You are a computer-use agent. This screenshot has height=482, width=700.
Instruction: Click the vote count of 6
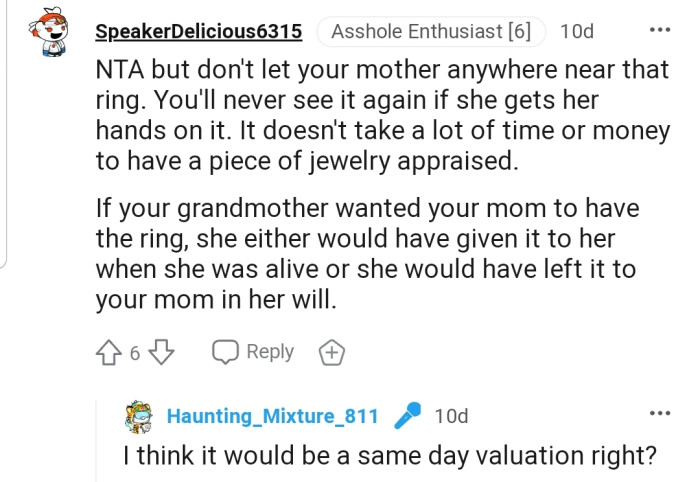point(136,353)
